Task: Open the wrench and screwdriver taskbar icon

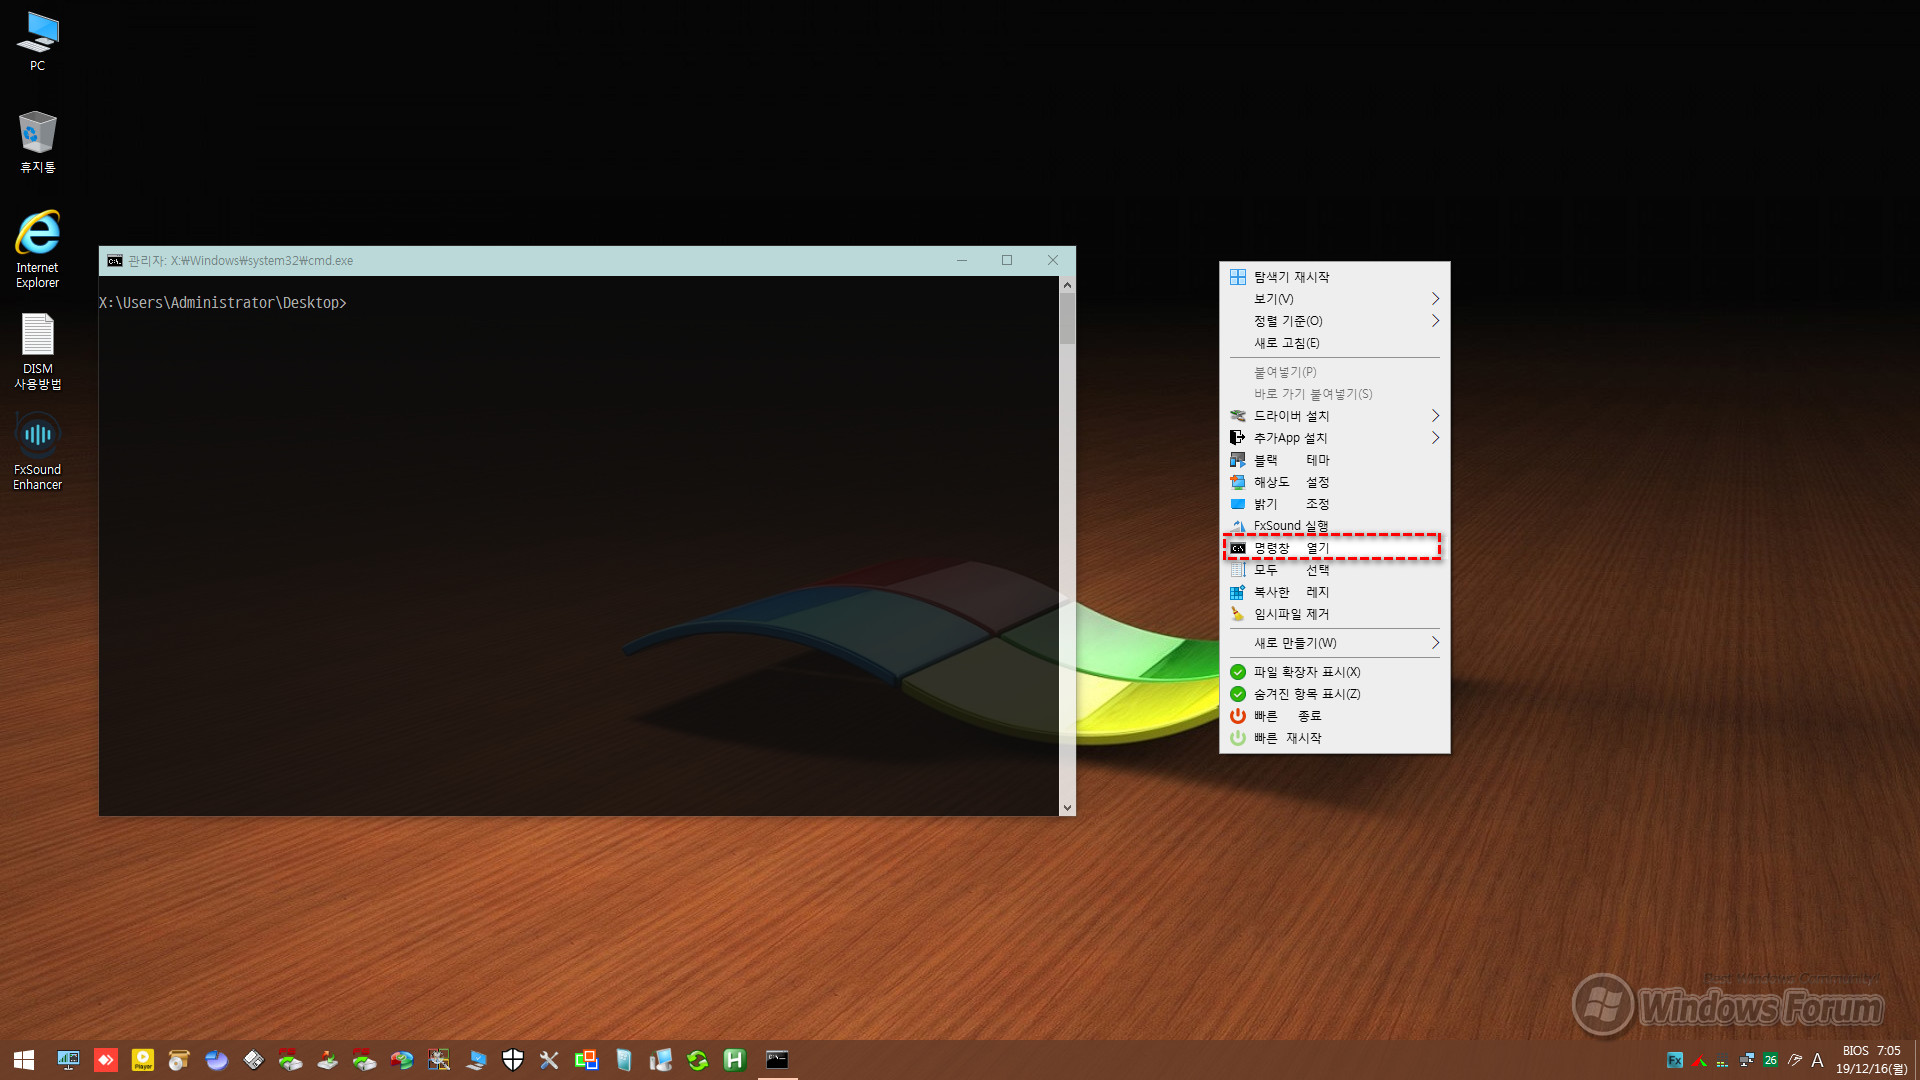Action: (550, 1060)
